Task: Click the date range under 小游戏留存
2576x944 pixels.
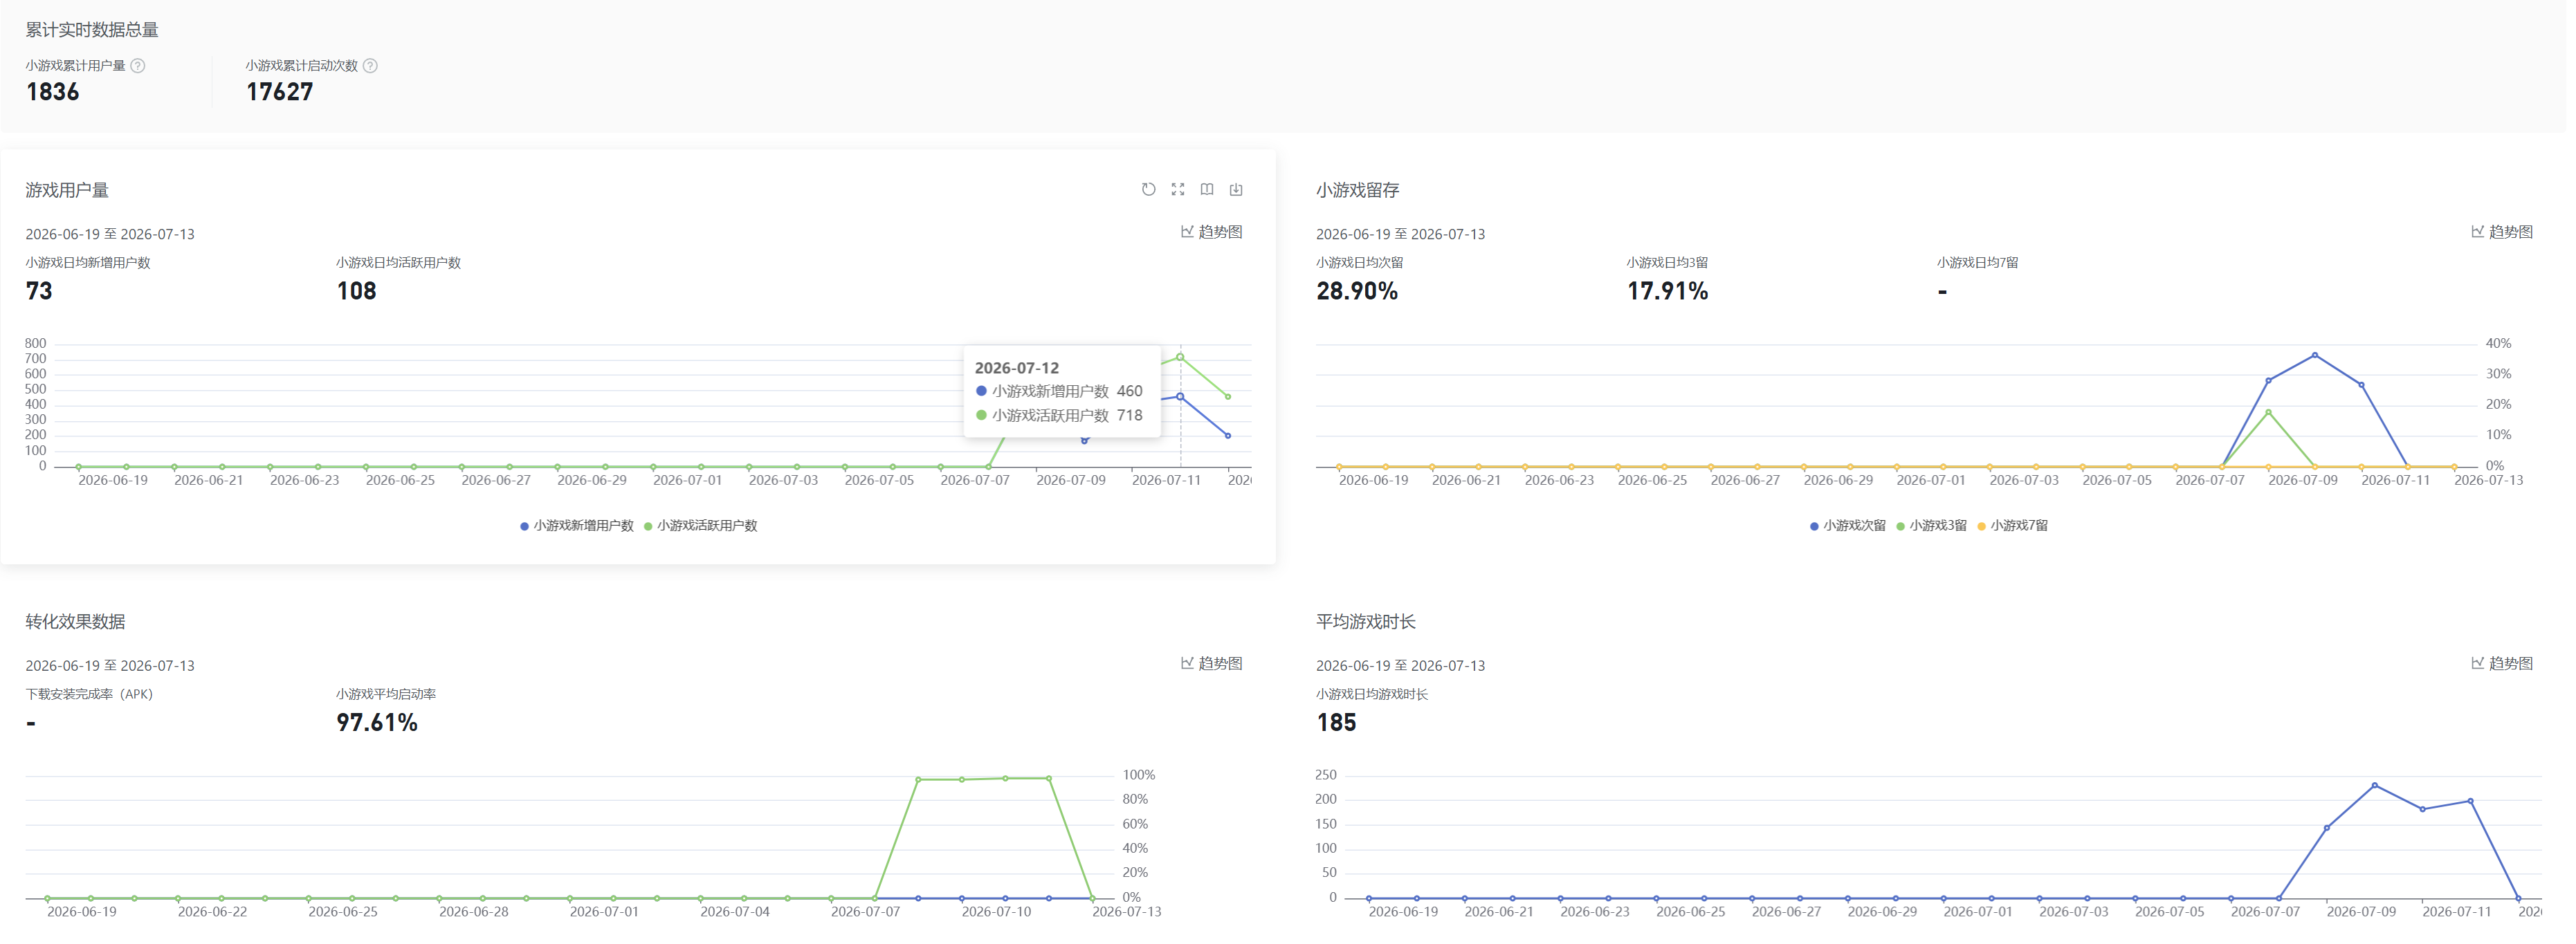Action: (x=1400, y=234)
